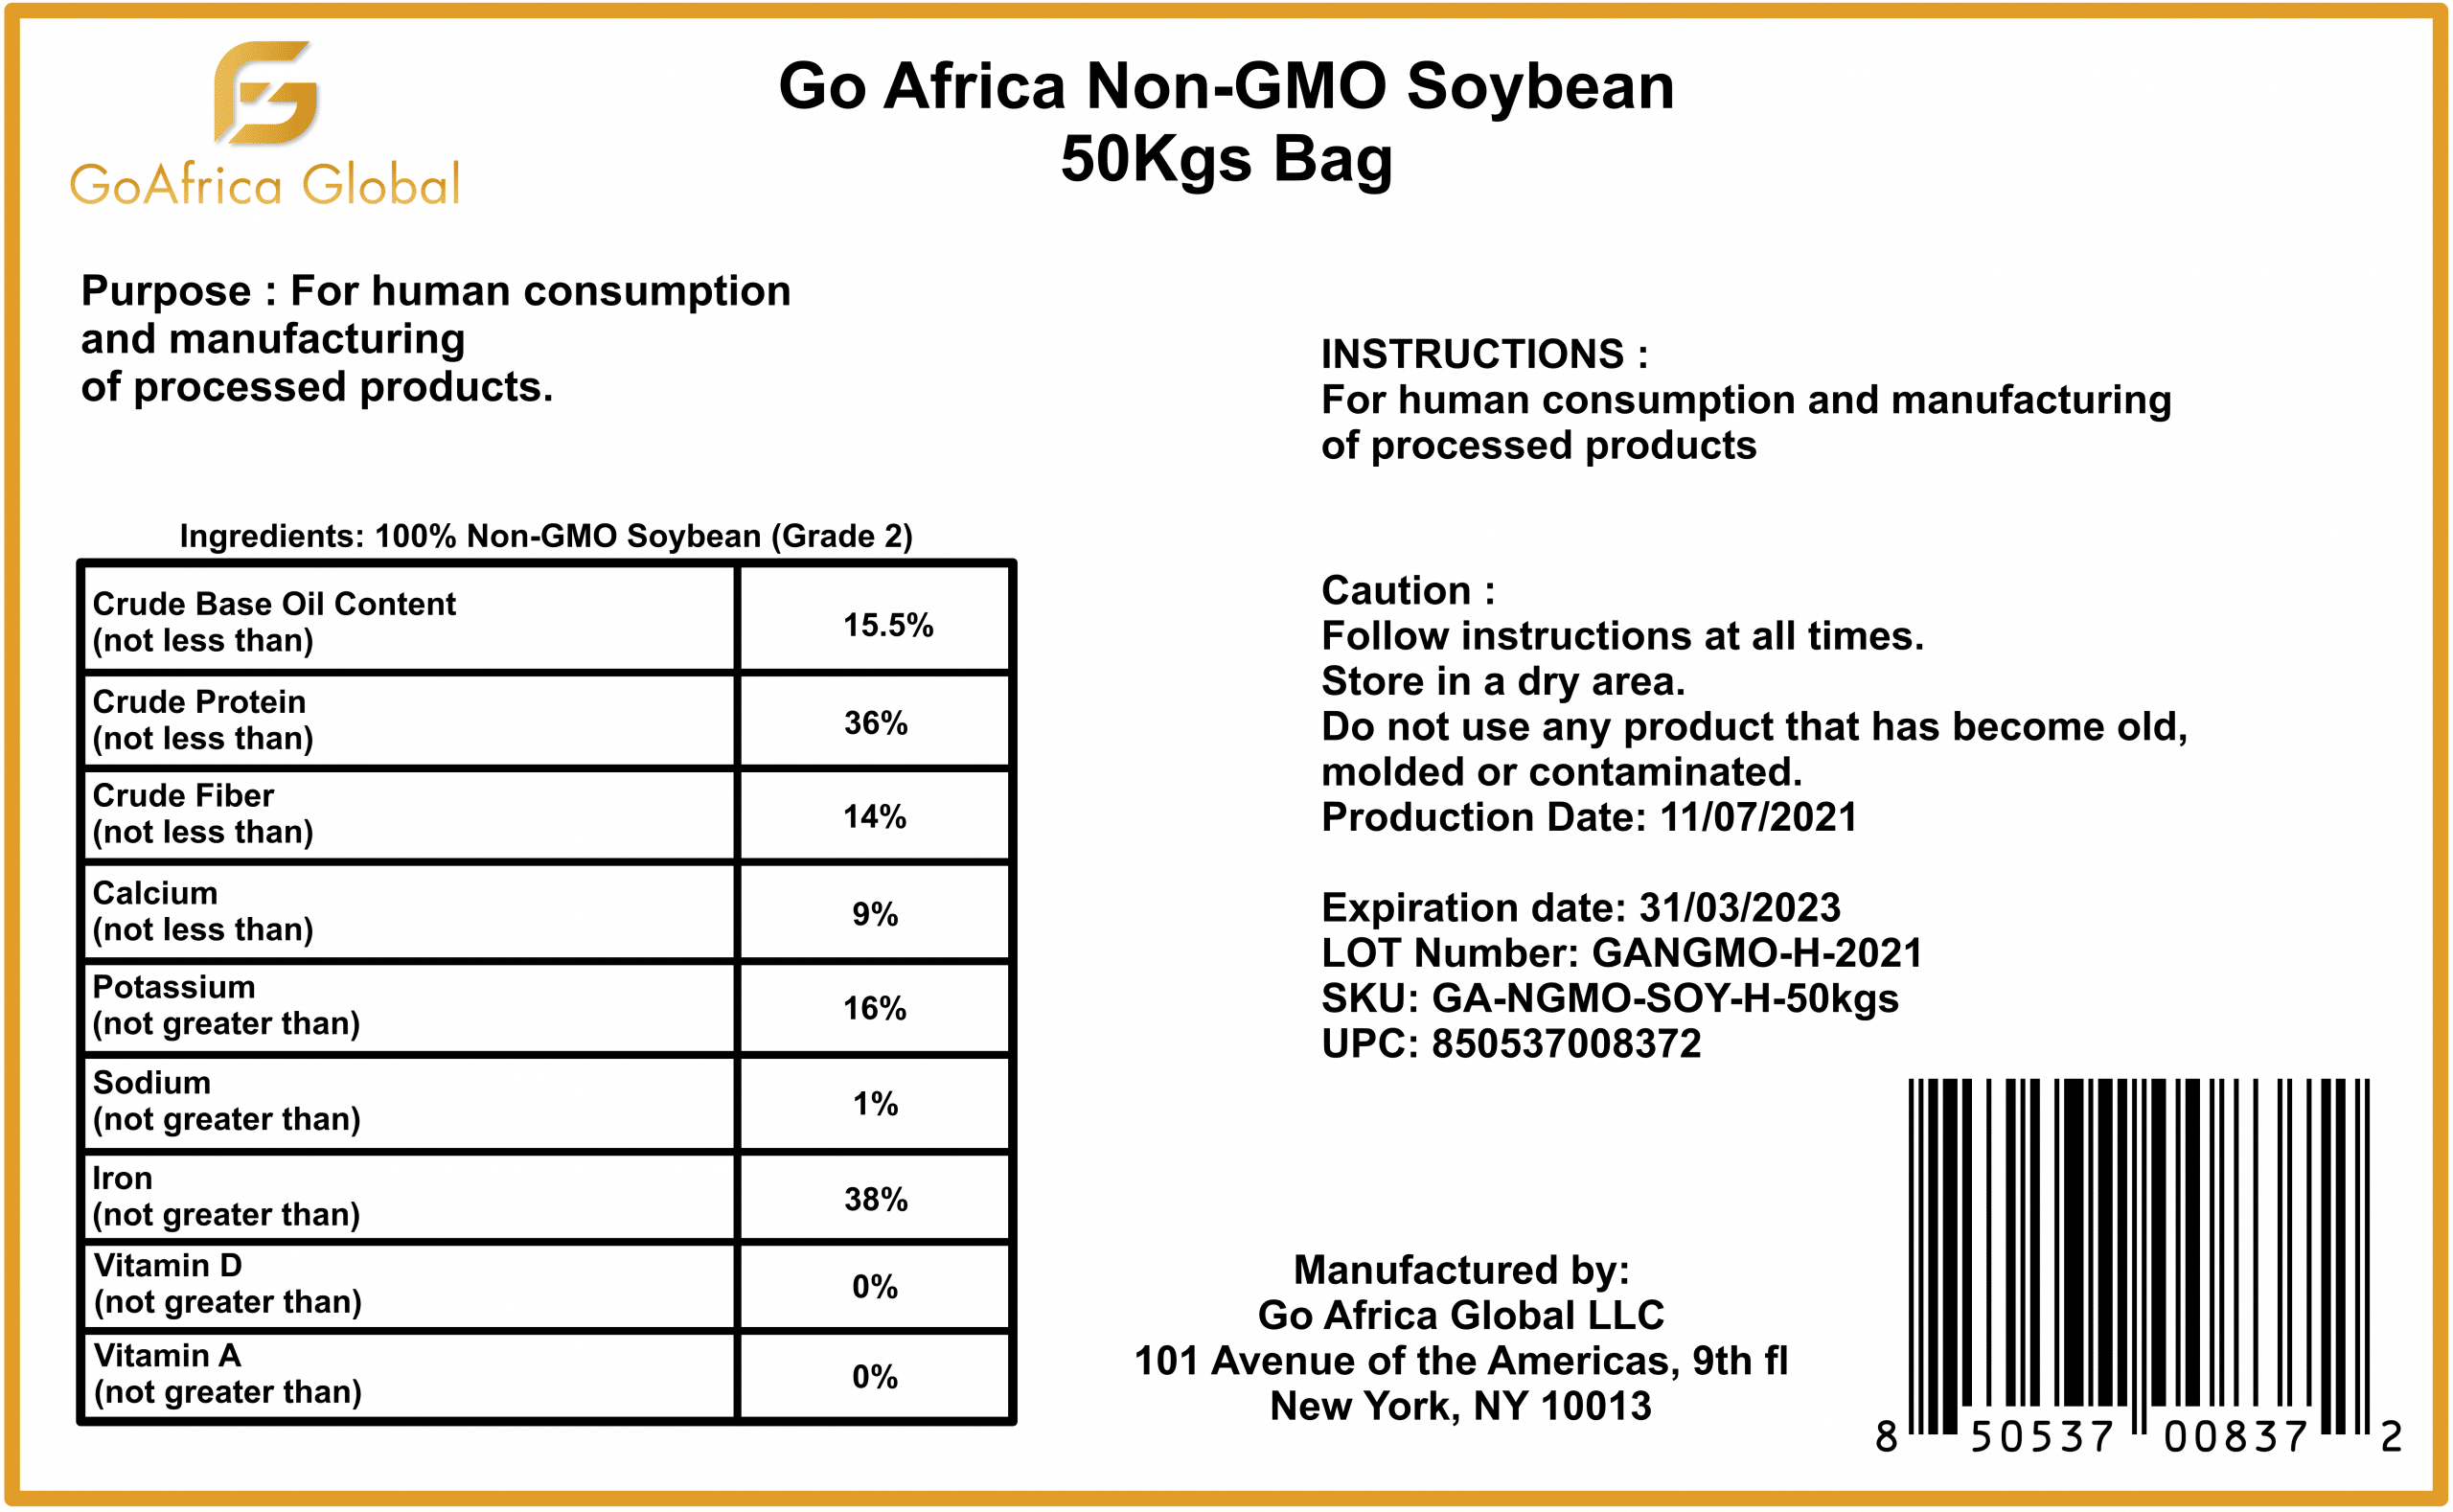Screen dimensions: 2453x1512
Task: Click the Caution heading
Action: (x=1408, y=590)
